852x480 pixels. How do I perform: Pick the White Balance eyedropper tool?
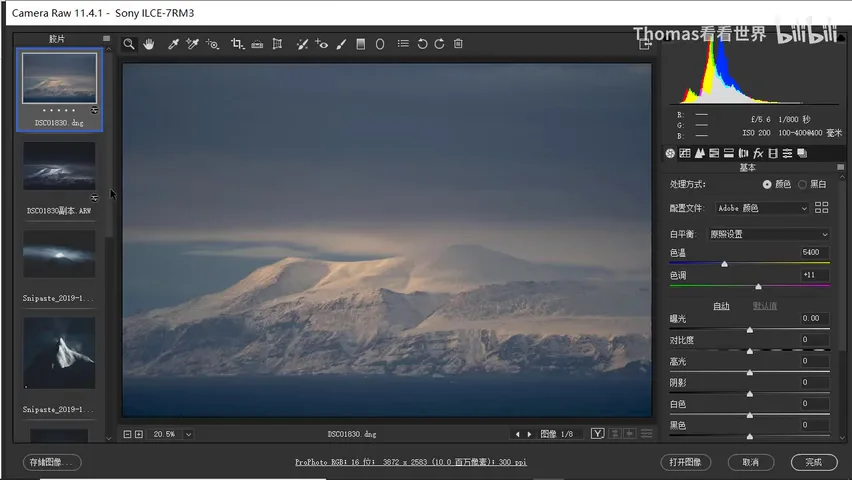point(173,44)
